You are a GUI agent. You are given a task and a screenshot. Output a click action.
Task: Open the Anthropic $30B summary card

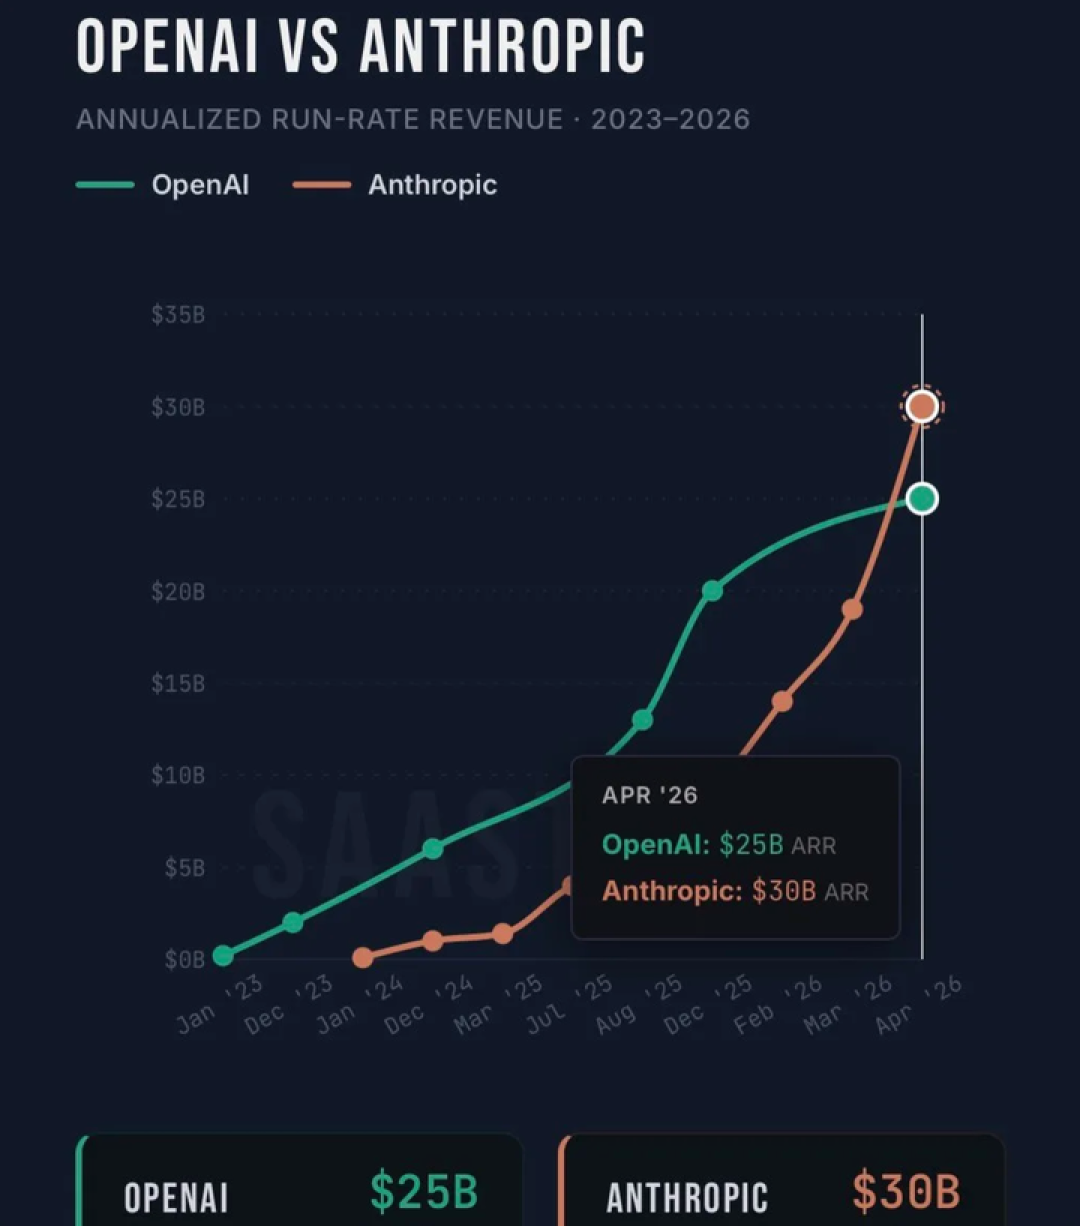[782, 1181]
